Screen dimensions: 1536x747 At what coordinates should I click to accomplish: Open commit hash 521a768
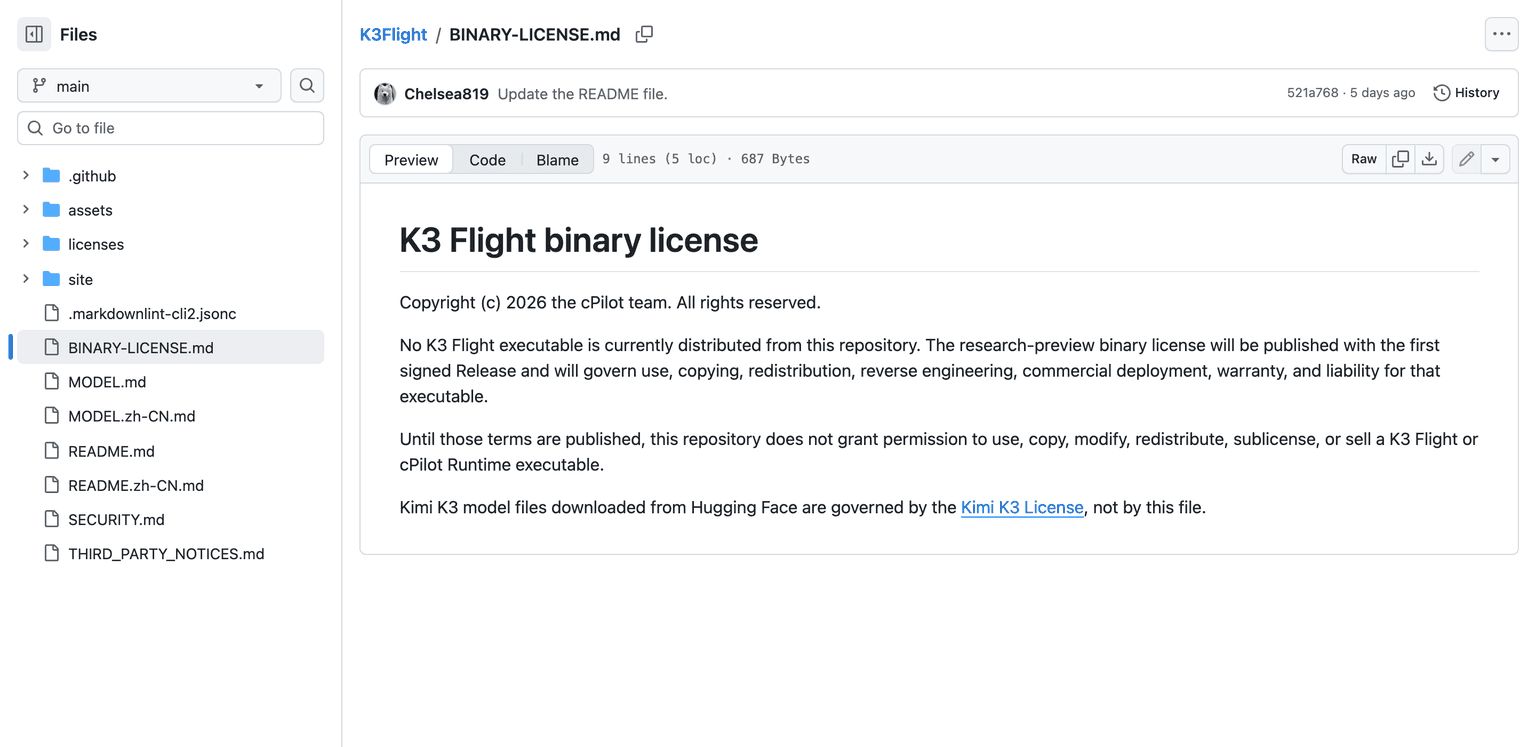pos(1312,93)
